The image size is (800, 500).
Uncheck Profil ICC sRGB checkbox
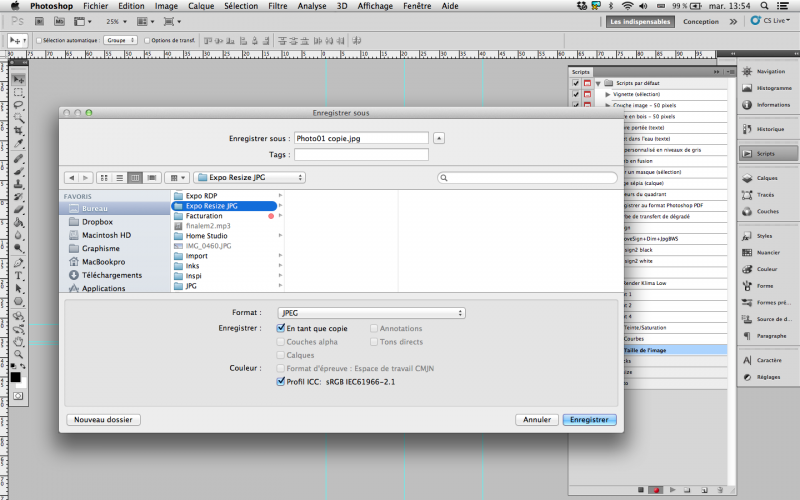[281, 381]
